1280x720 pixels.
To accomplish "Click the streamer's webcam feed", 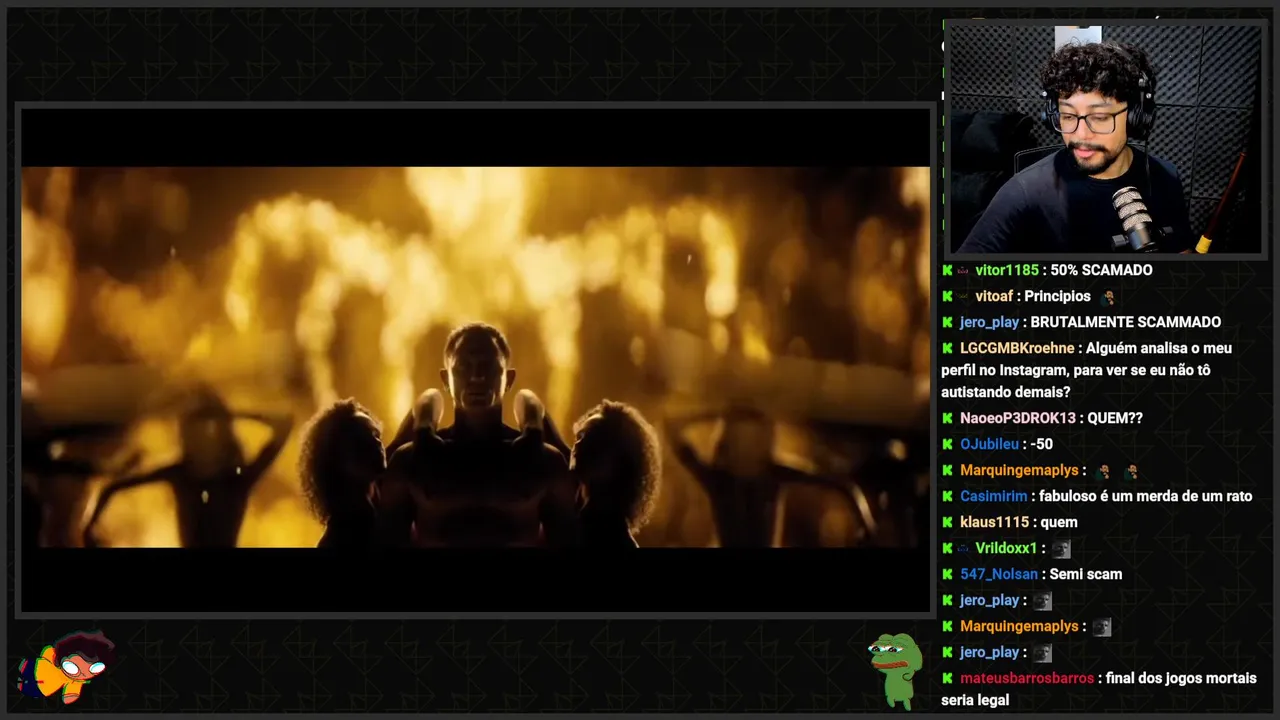I will click(1105, 139).
